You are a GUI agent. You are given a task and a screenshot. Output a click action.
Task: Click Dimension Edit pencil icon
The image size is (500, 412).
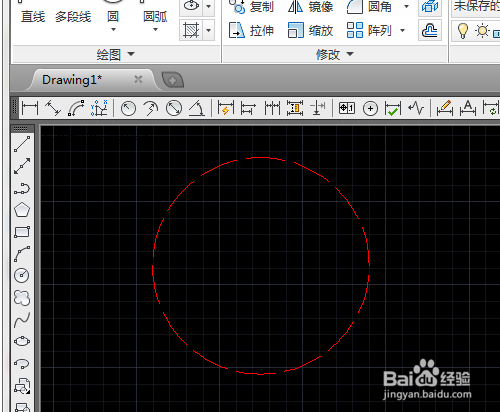tap(444, 108)
